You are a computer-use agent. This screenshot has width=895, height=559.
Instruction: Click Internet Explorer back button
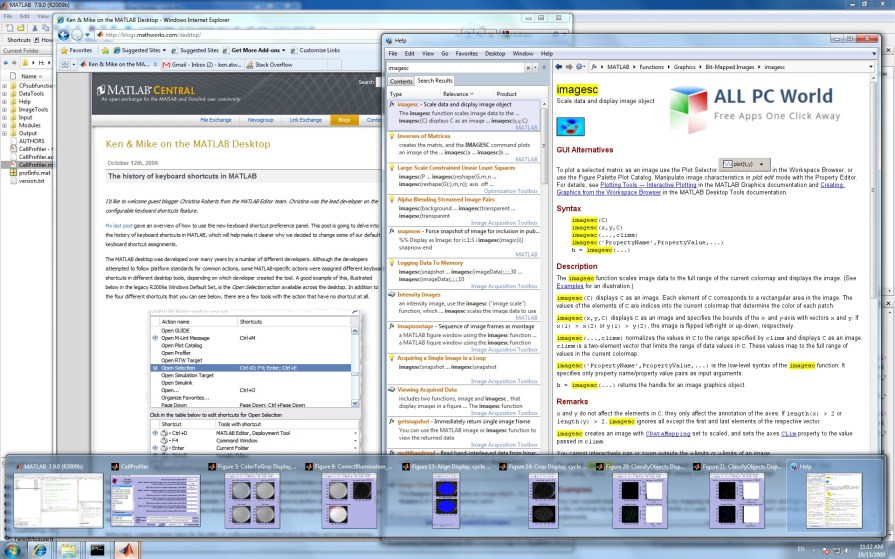(x=63, y=35)
